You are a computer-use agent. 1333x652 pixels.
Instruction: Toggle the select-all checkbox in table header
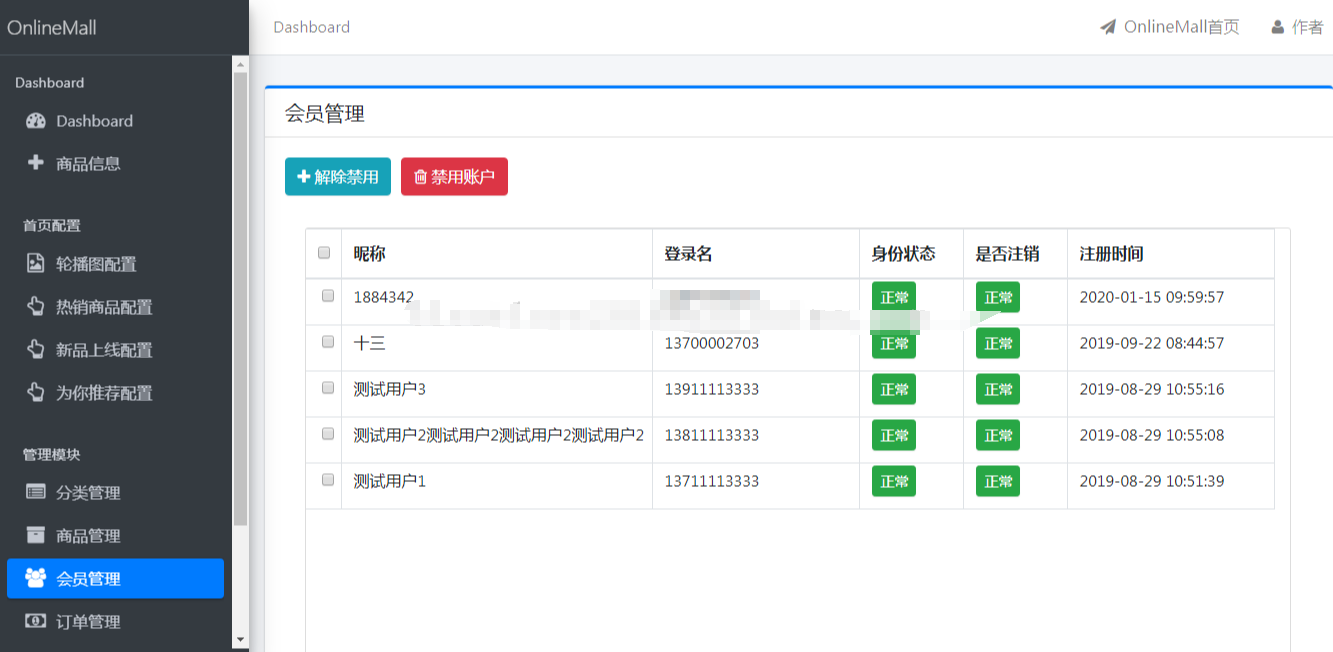[x=324, y=253]
